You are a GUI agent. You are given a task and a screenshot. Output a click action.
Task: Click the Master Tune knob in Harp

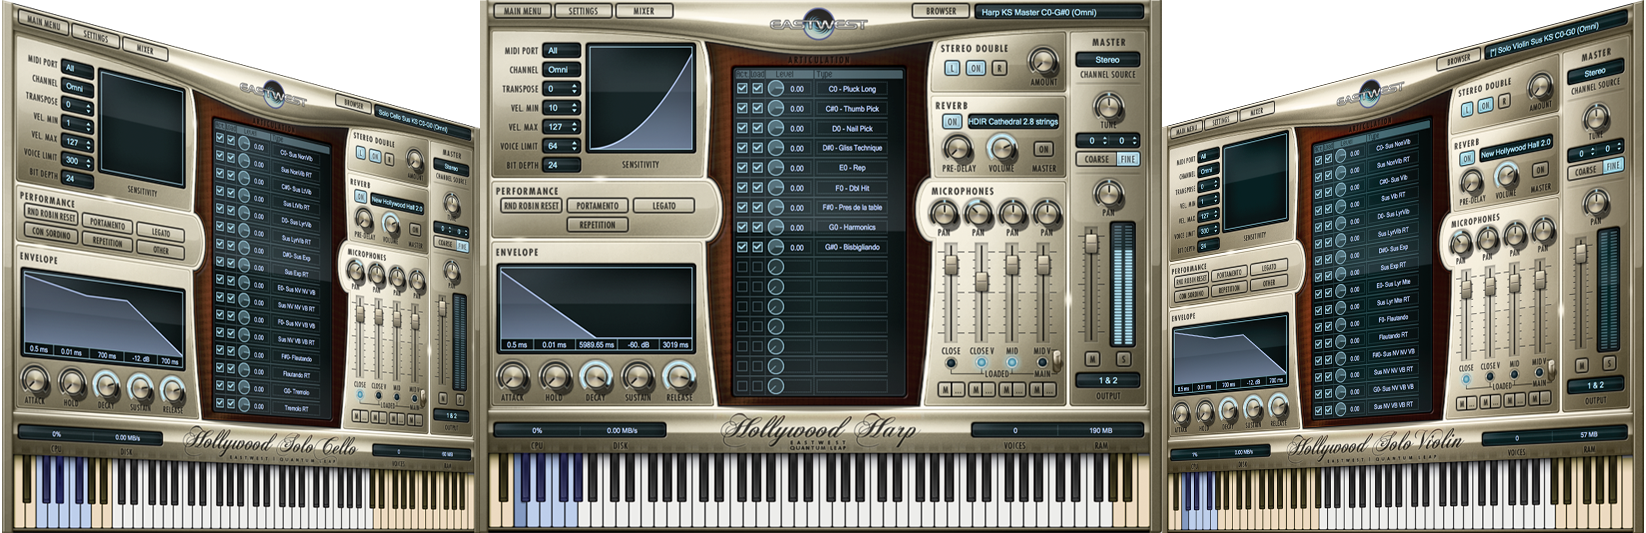tap(1108, 105)
